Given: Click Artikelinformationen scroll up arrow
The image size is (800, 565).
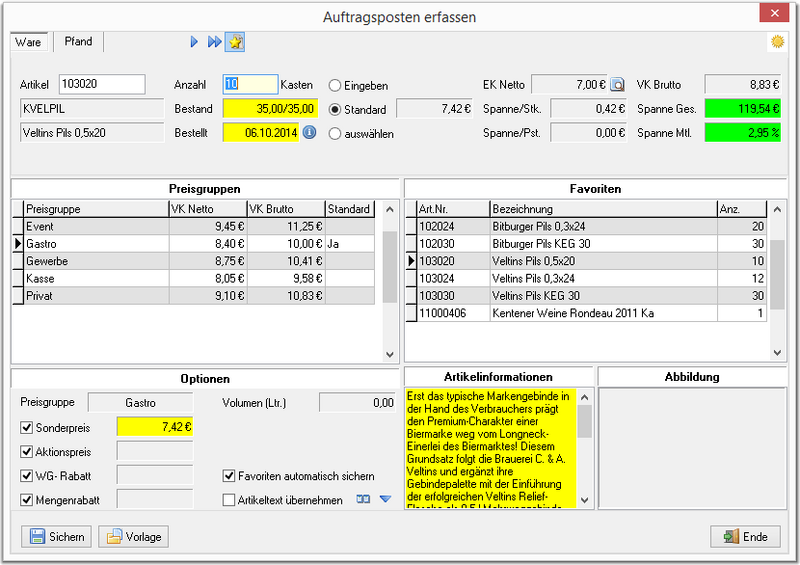Looking at the screenshot, I should tap(585, 397).
